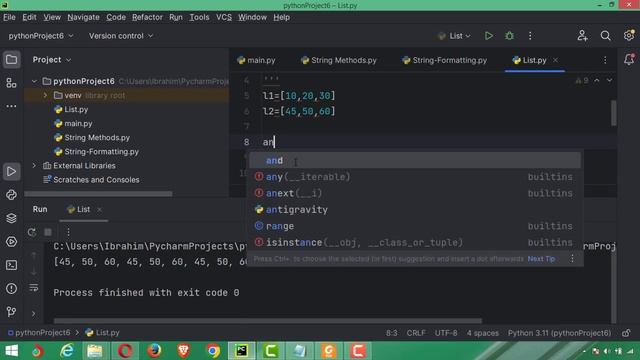Image resolution: width=640 pixels, height=360 pixels.
Task: Open IDE settings gear
Action: 629,36
